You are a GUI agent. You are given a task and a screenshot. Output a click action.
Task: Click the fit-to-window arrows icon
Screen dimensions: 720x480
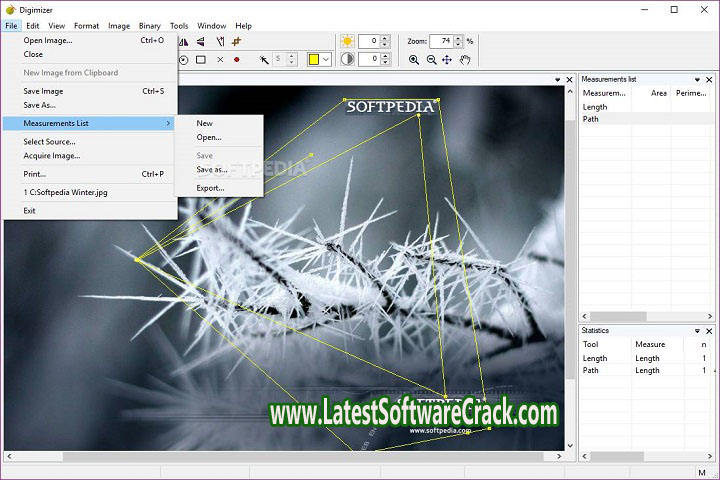(448, 60)
